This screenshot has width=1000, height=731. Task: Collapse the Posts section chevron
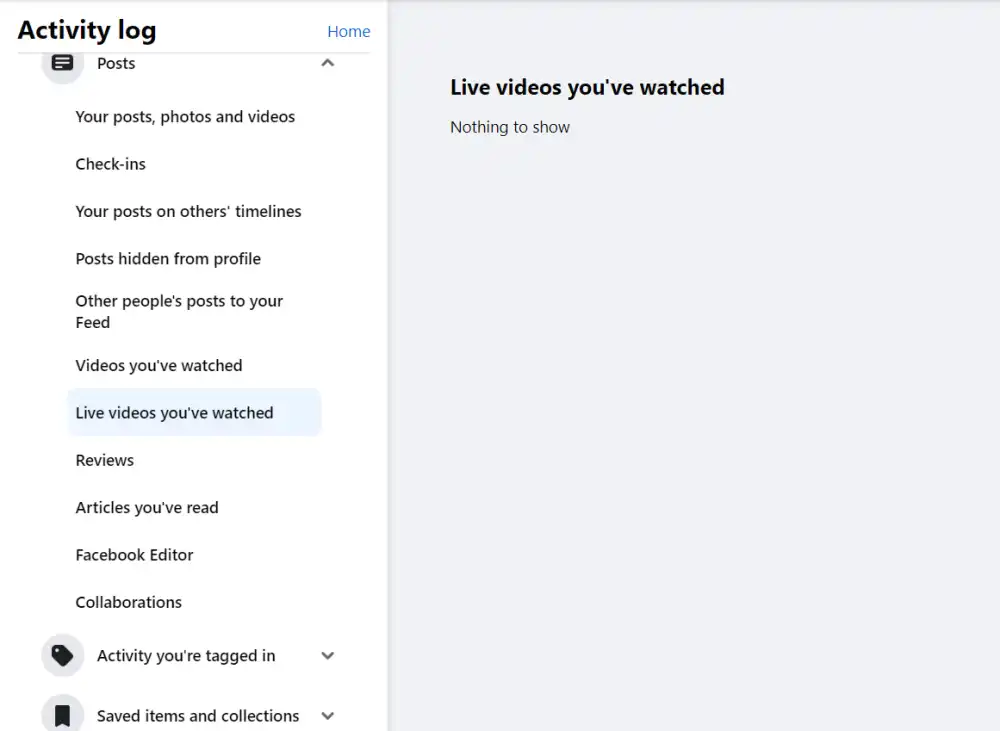click(x=327, y=62)
